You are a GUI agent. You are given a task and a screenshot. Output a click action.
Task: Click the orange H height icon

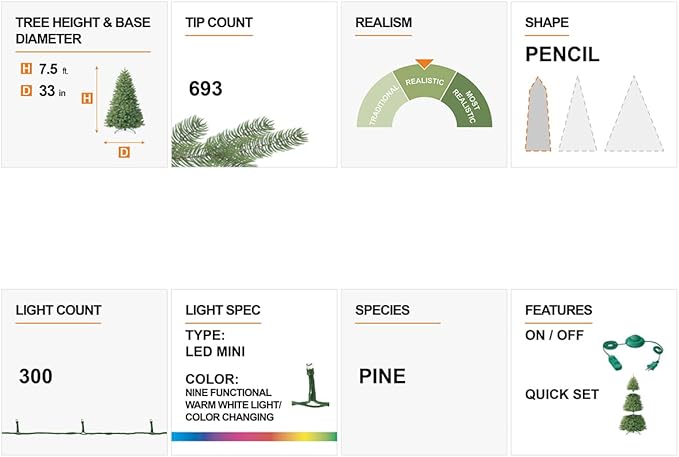(25, 70)
